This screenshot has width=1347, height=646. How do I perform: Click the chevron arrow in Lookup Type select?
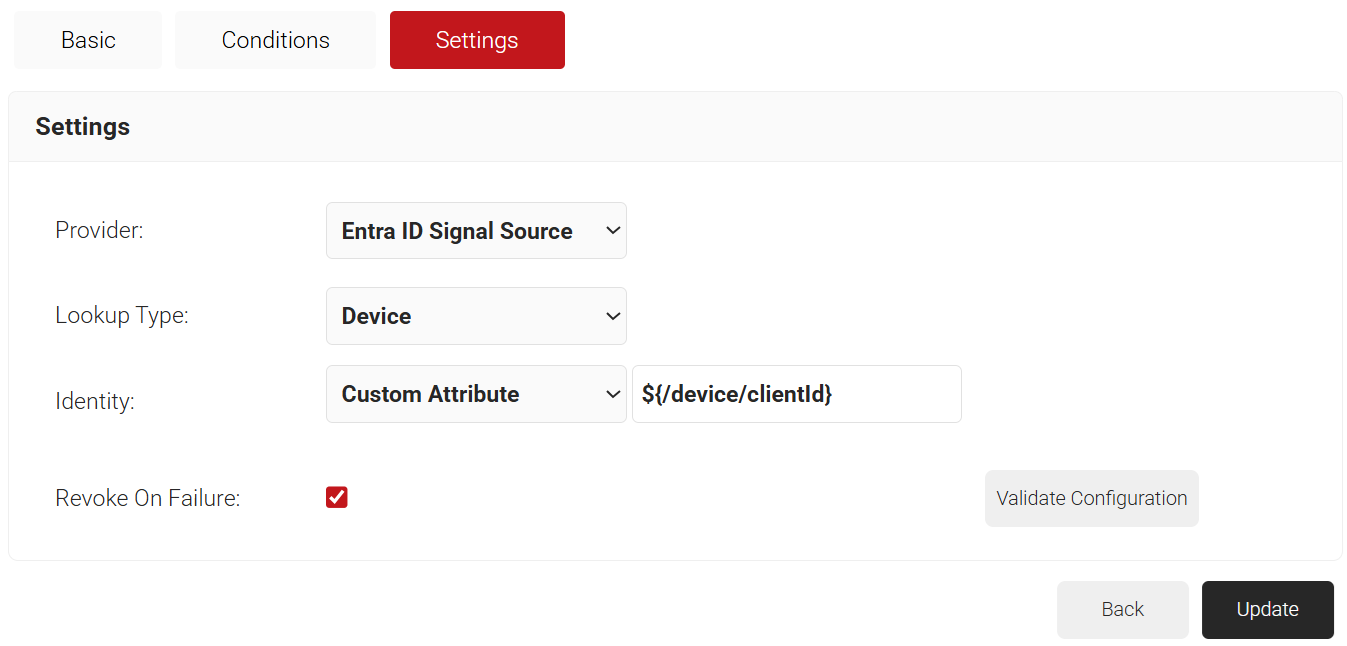[x=613, y=316]
